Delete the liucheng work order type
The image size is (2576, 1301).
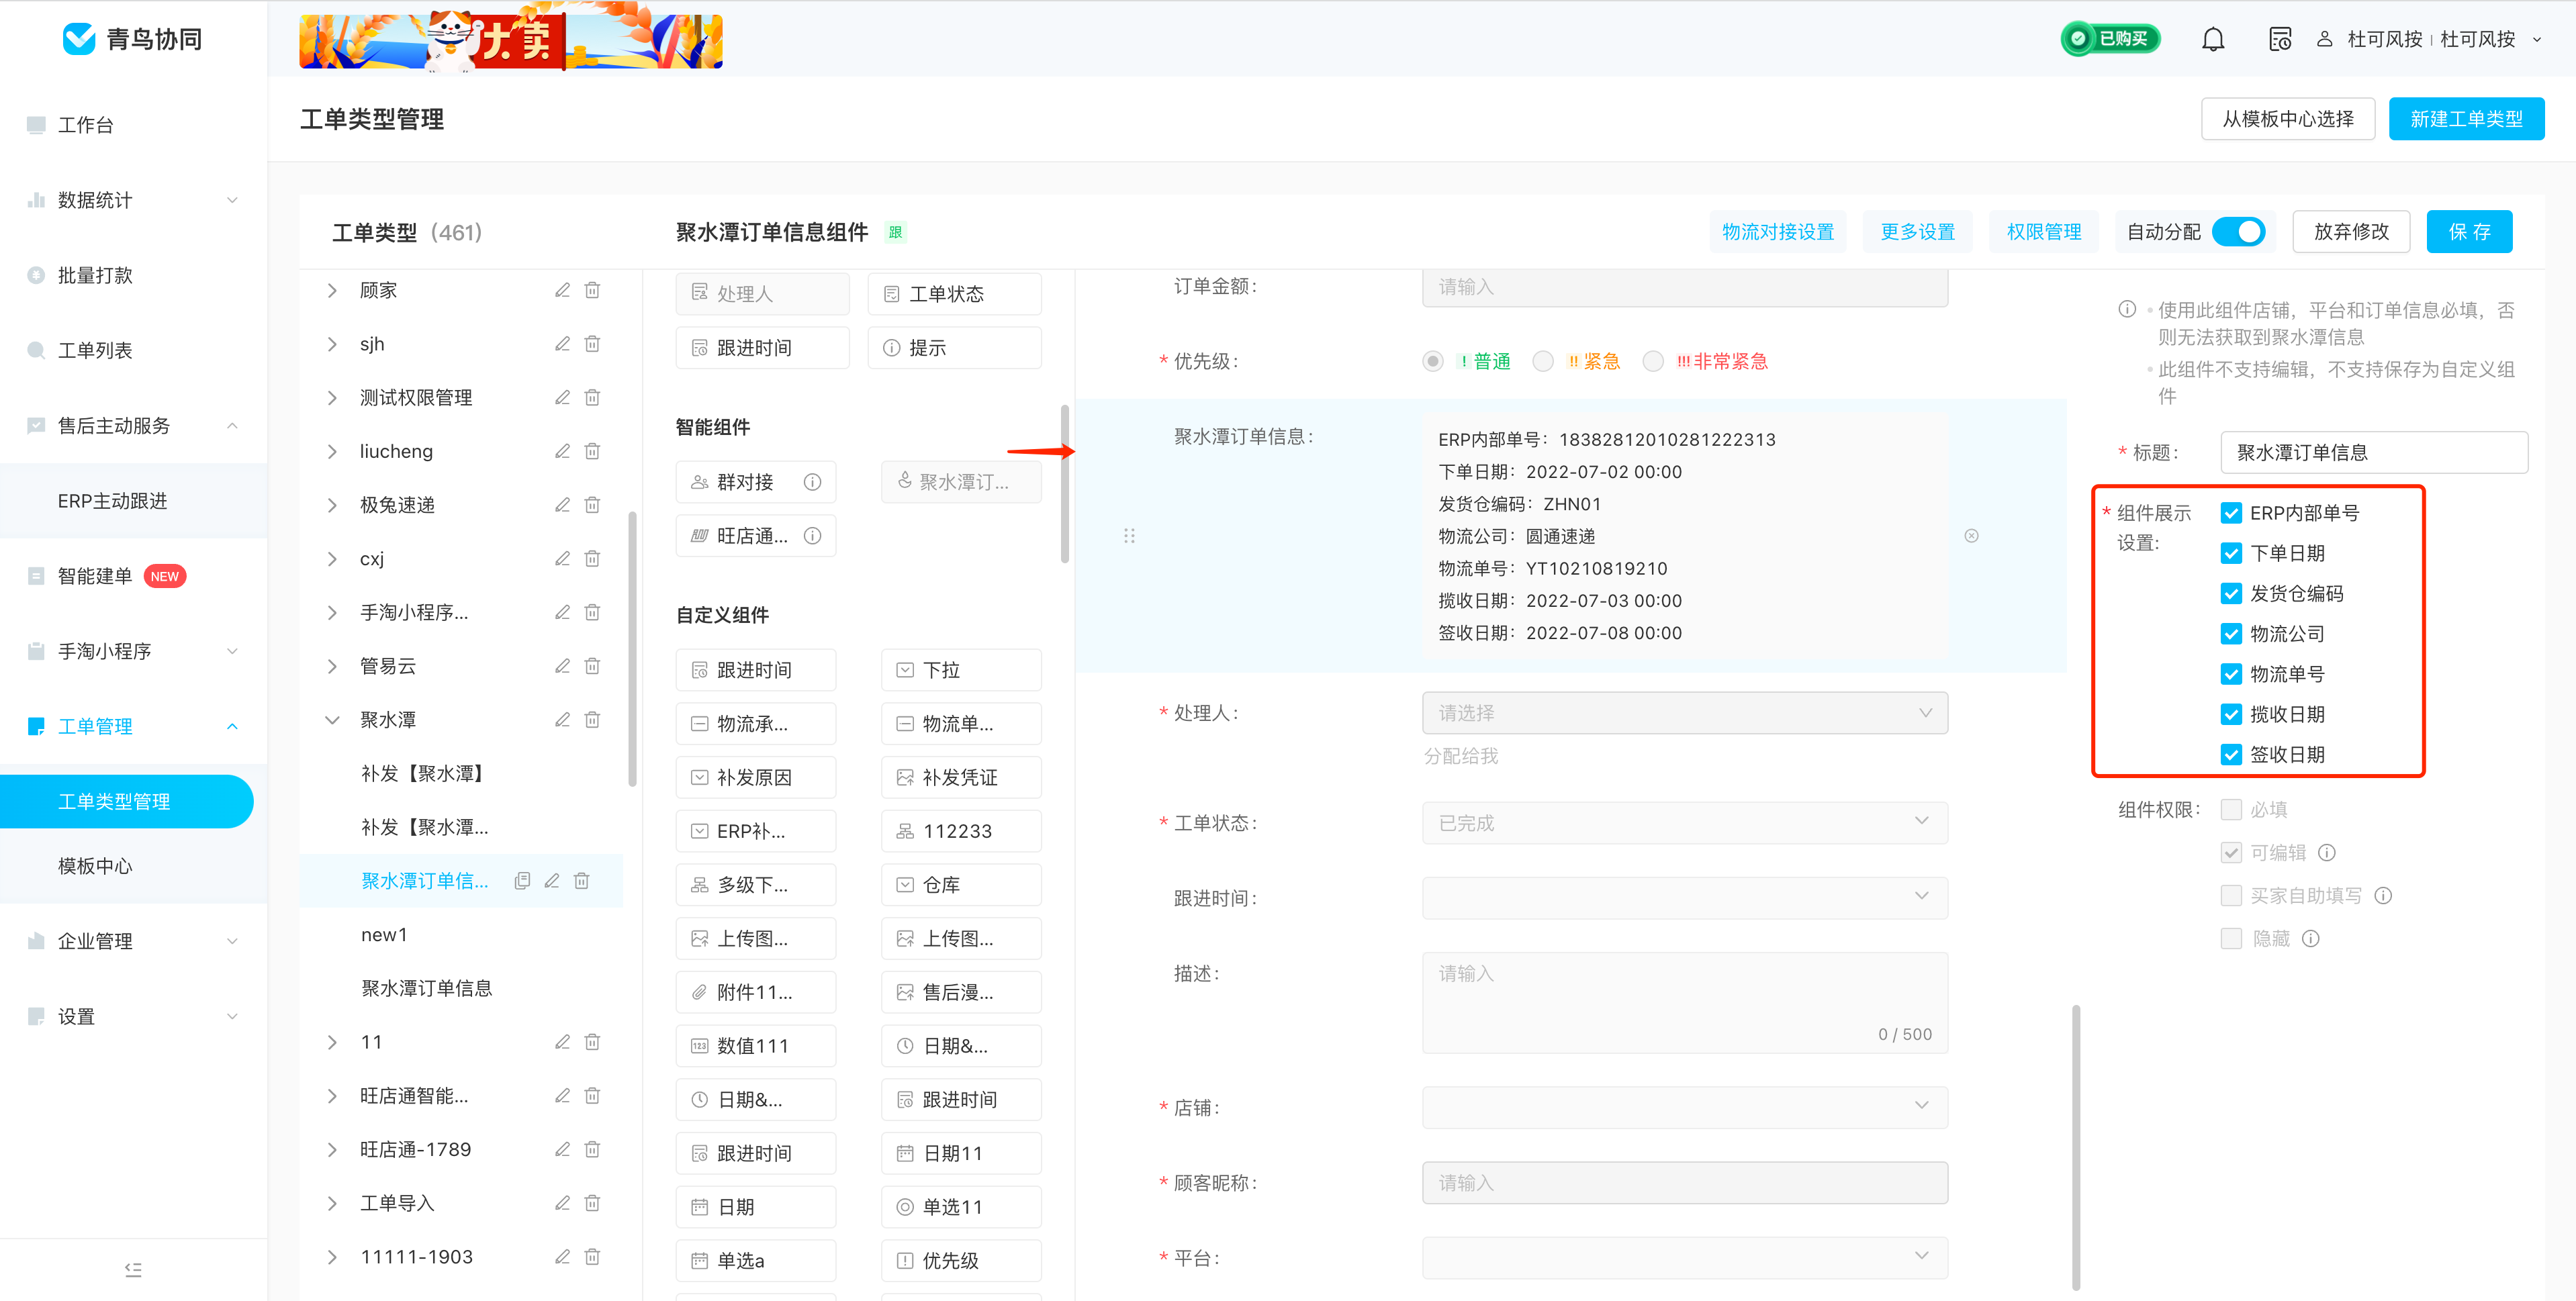tap(593, 451)
